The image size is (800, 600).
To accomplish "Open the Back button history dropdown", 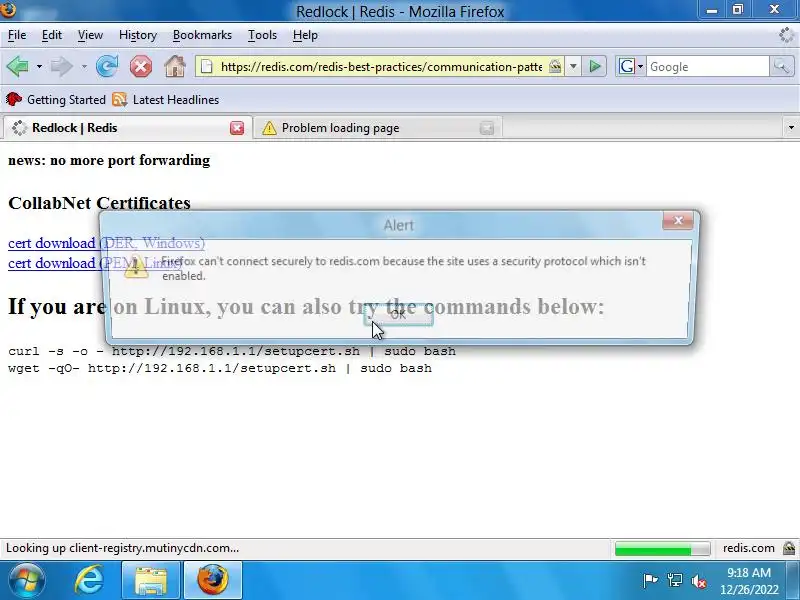I will click(39, 66).
